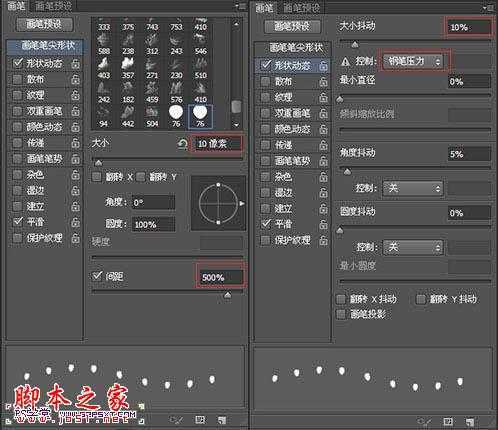Screen dimensions: 498x430
Task: Click lock icon beside 杂色 in left panel
Action: coord(76,174)
